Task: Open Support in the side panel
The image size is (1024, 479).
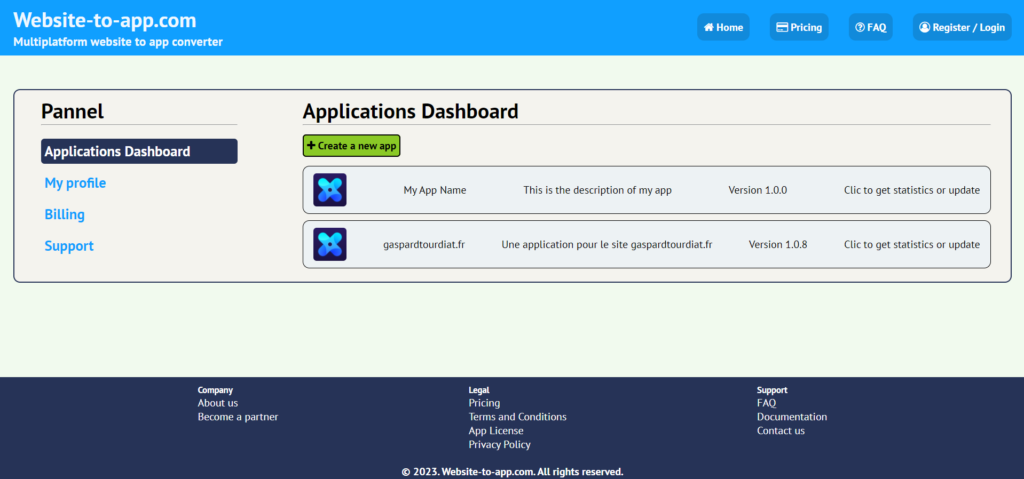Action: point(69,246)
